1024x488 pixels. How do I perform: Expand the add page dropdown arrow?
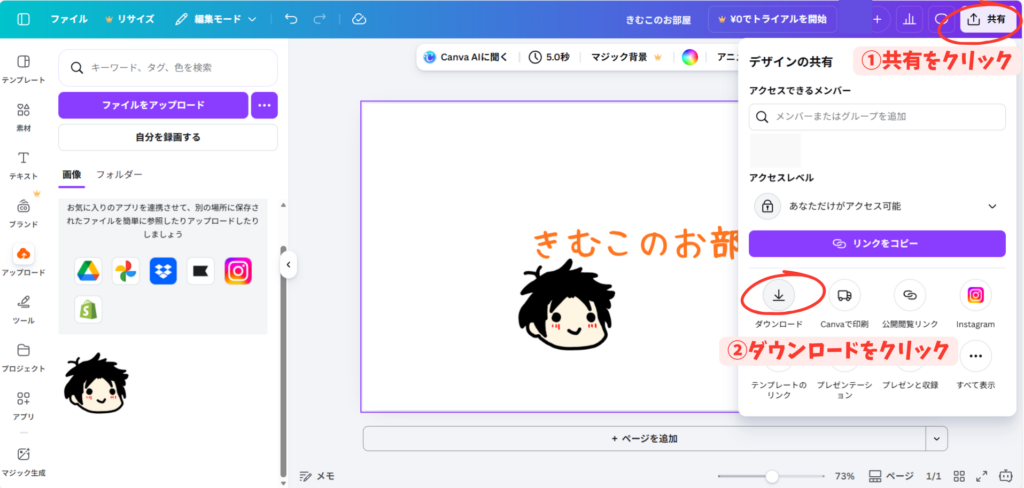[937, 438]
